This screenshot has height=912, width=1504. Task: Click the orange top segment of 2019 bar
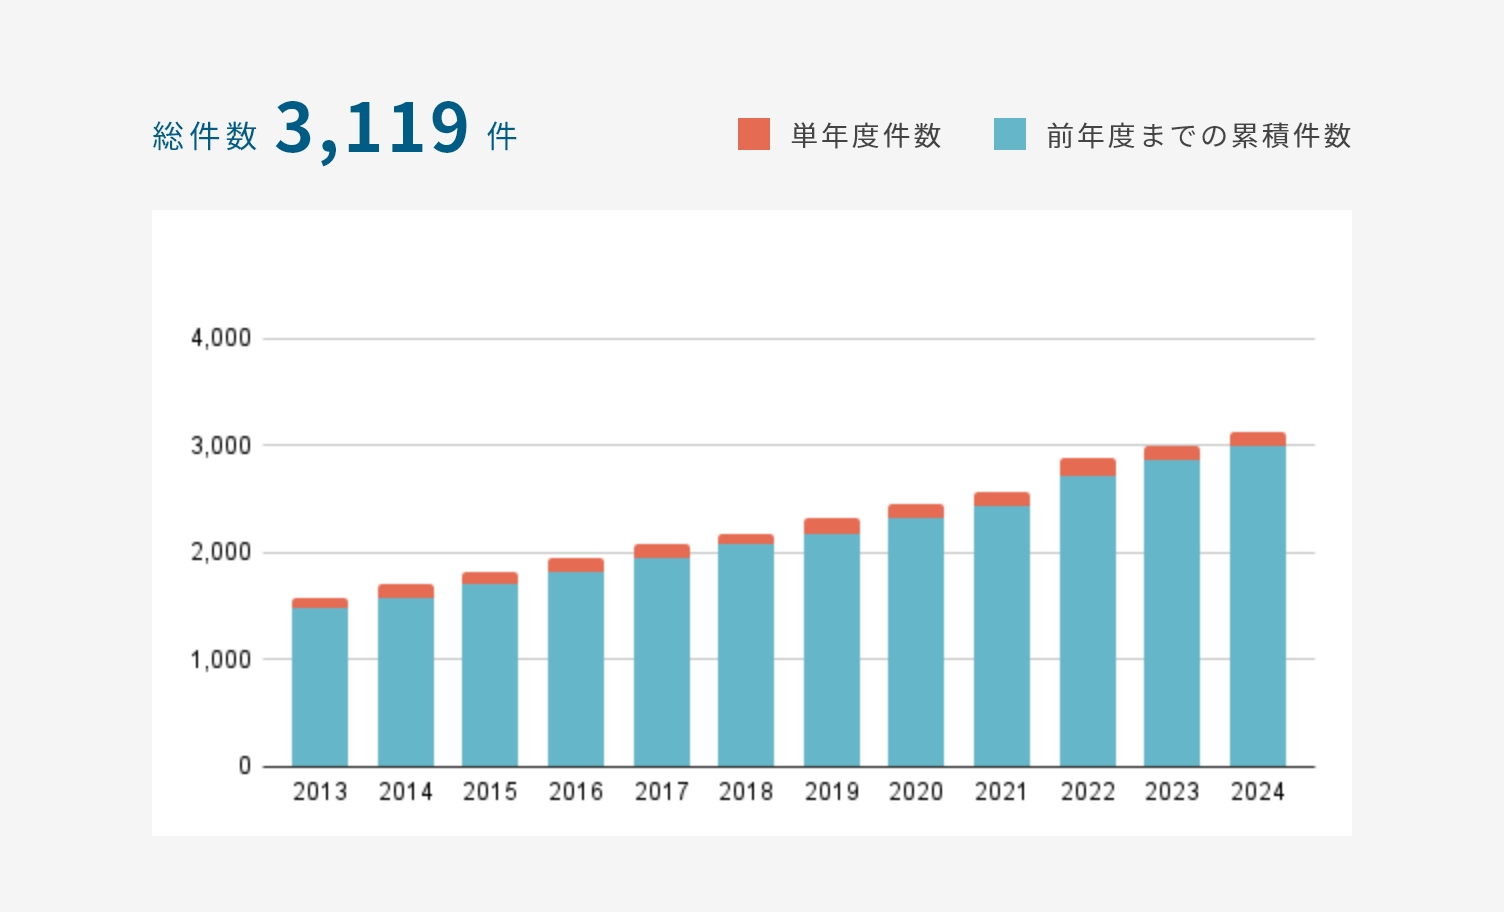pyautogui.click(x=832, y=526)
